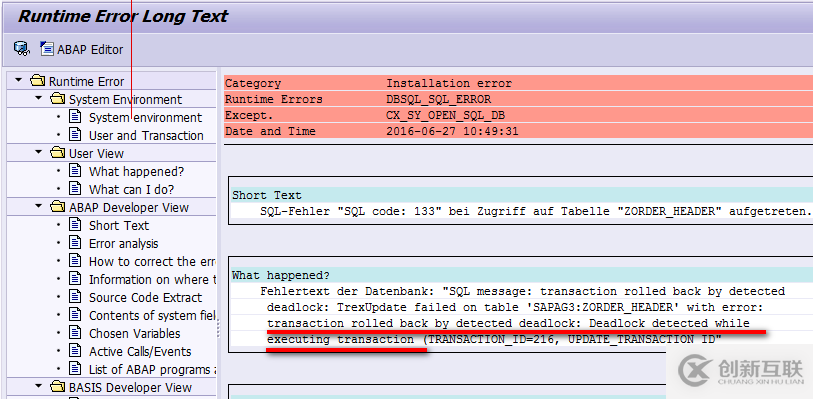
Task: Select the Short Text tree entry
Action: (119, 225)
